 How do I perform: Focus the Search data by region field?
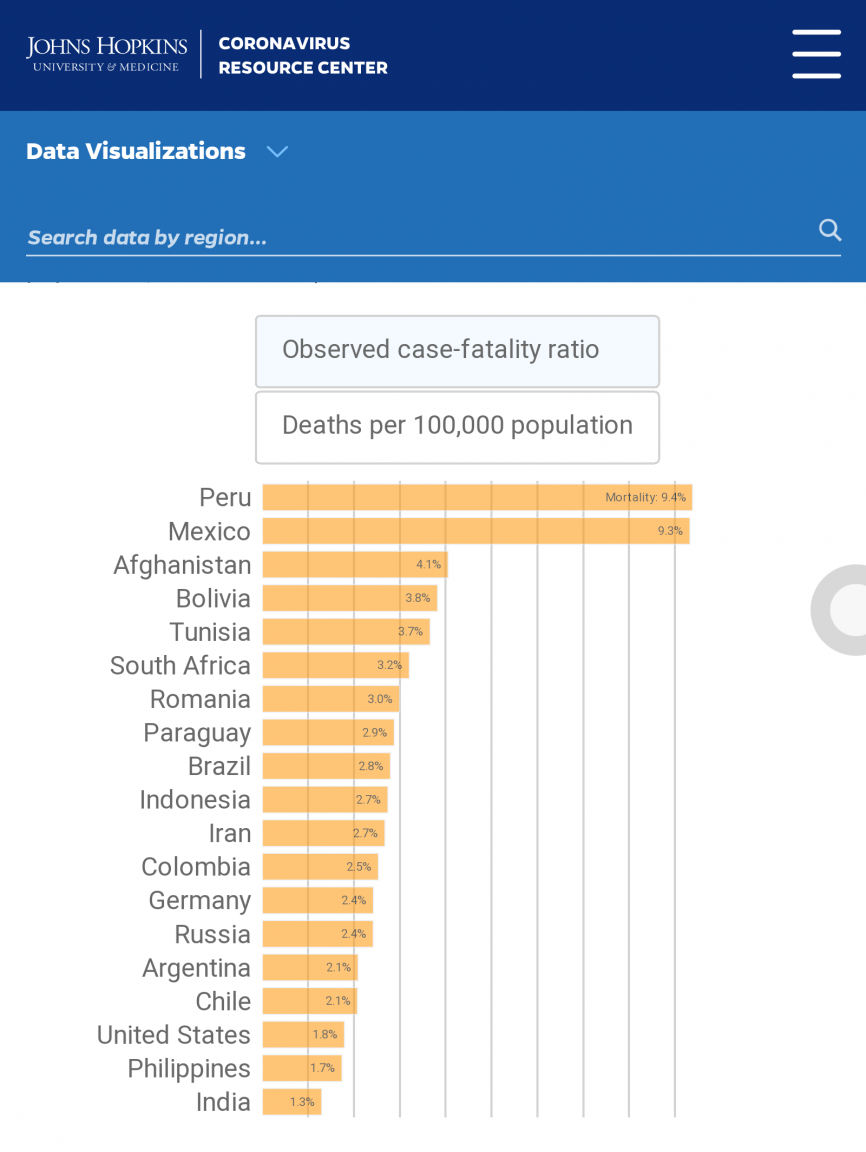[420, 238]
